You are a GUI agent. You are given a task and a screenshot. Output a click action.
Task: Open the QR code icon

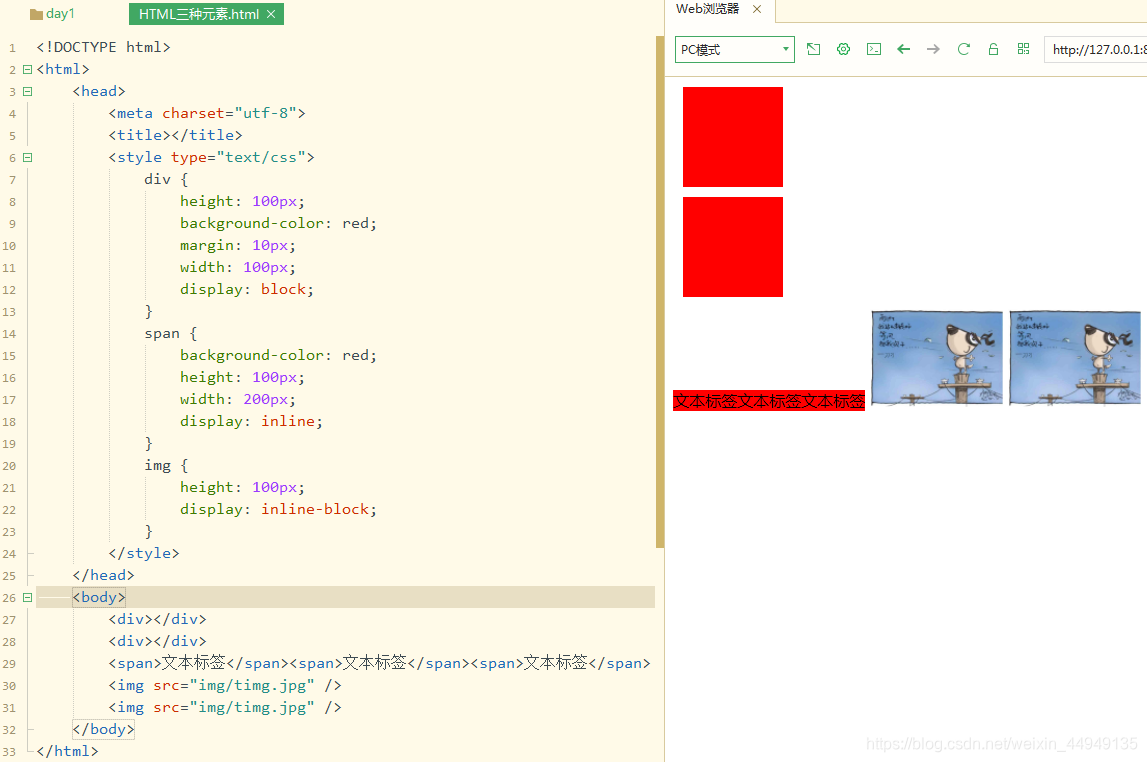[1023, 48]
